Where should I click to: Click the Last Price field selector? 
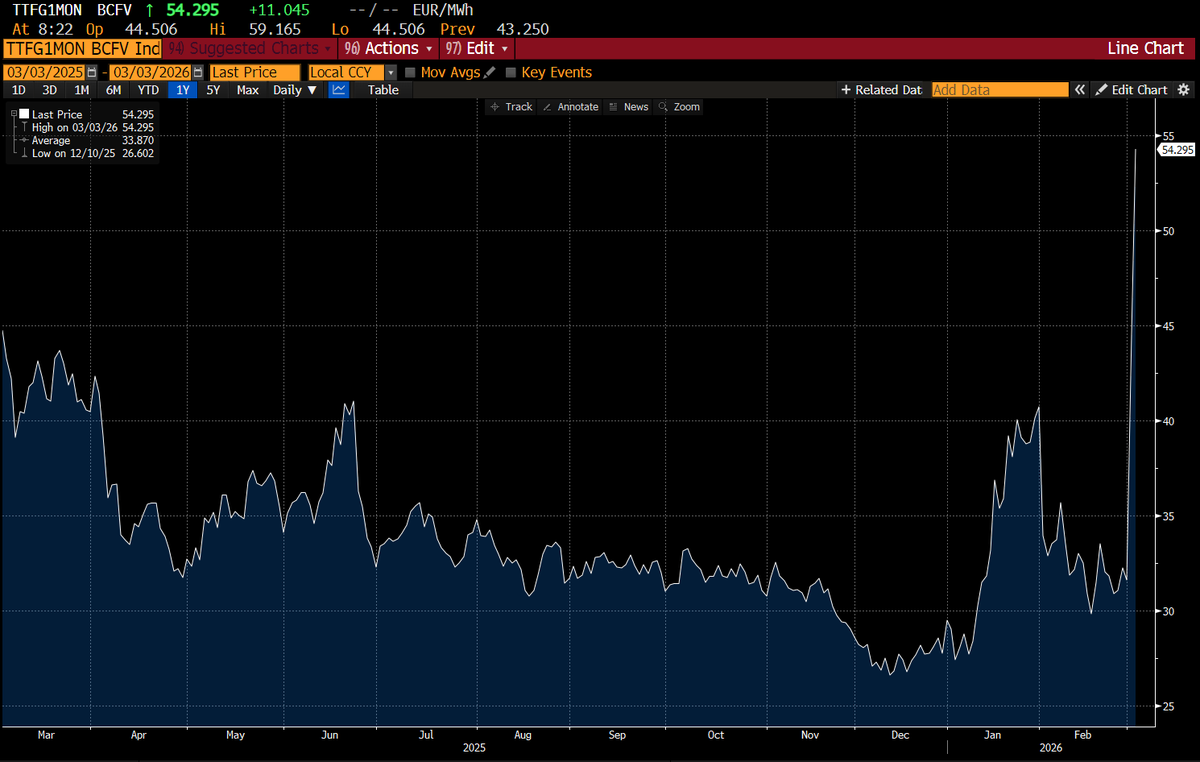pos(255,73)
